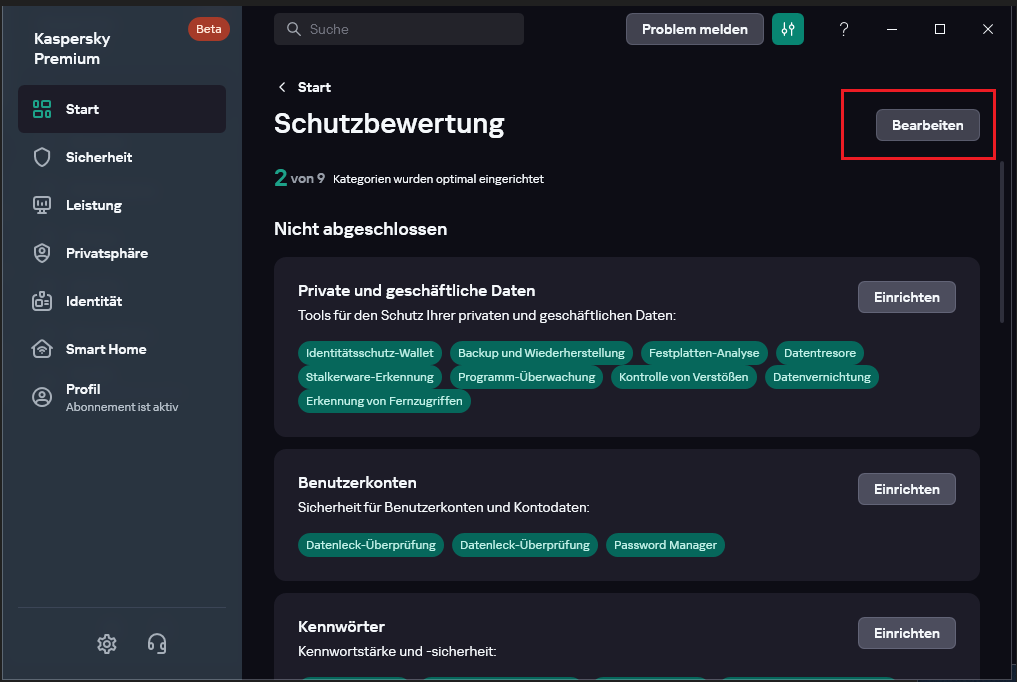
Task: Maximize the Kaspersky window
Action: [939, 29]
